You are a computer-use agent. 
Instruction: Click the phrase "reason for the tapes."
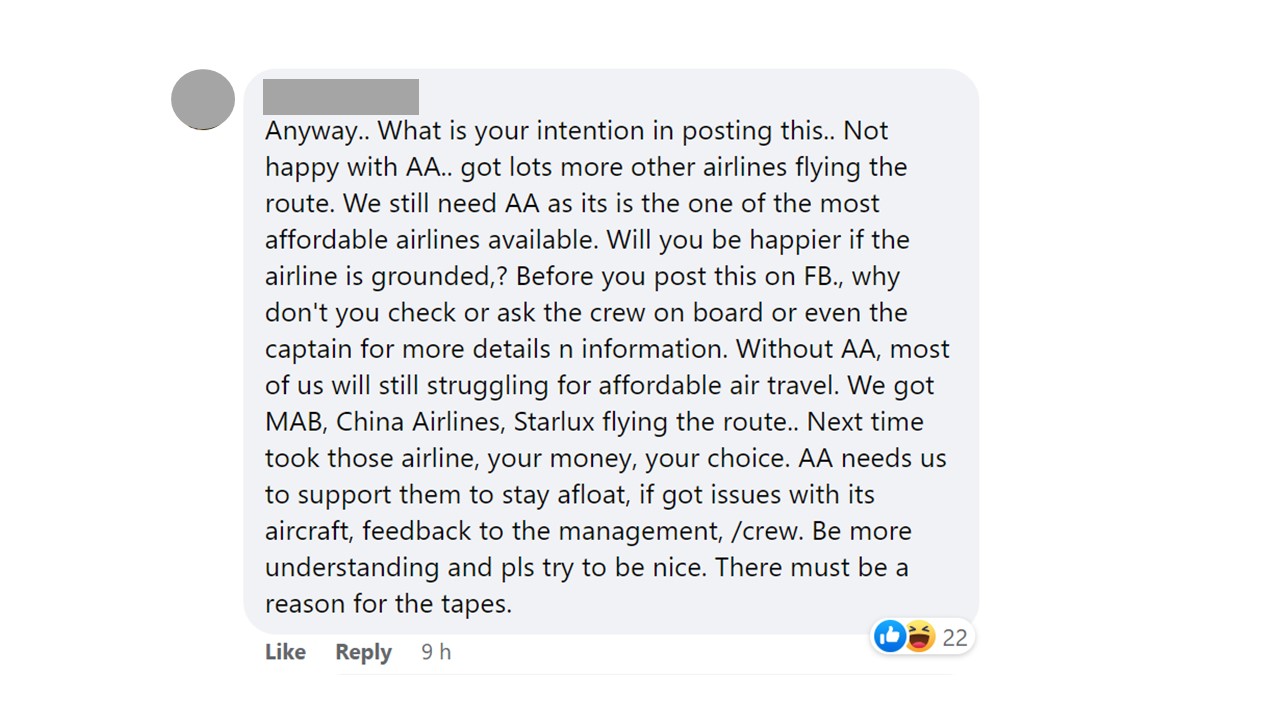[388, 604]
